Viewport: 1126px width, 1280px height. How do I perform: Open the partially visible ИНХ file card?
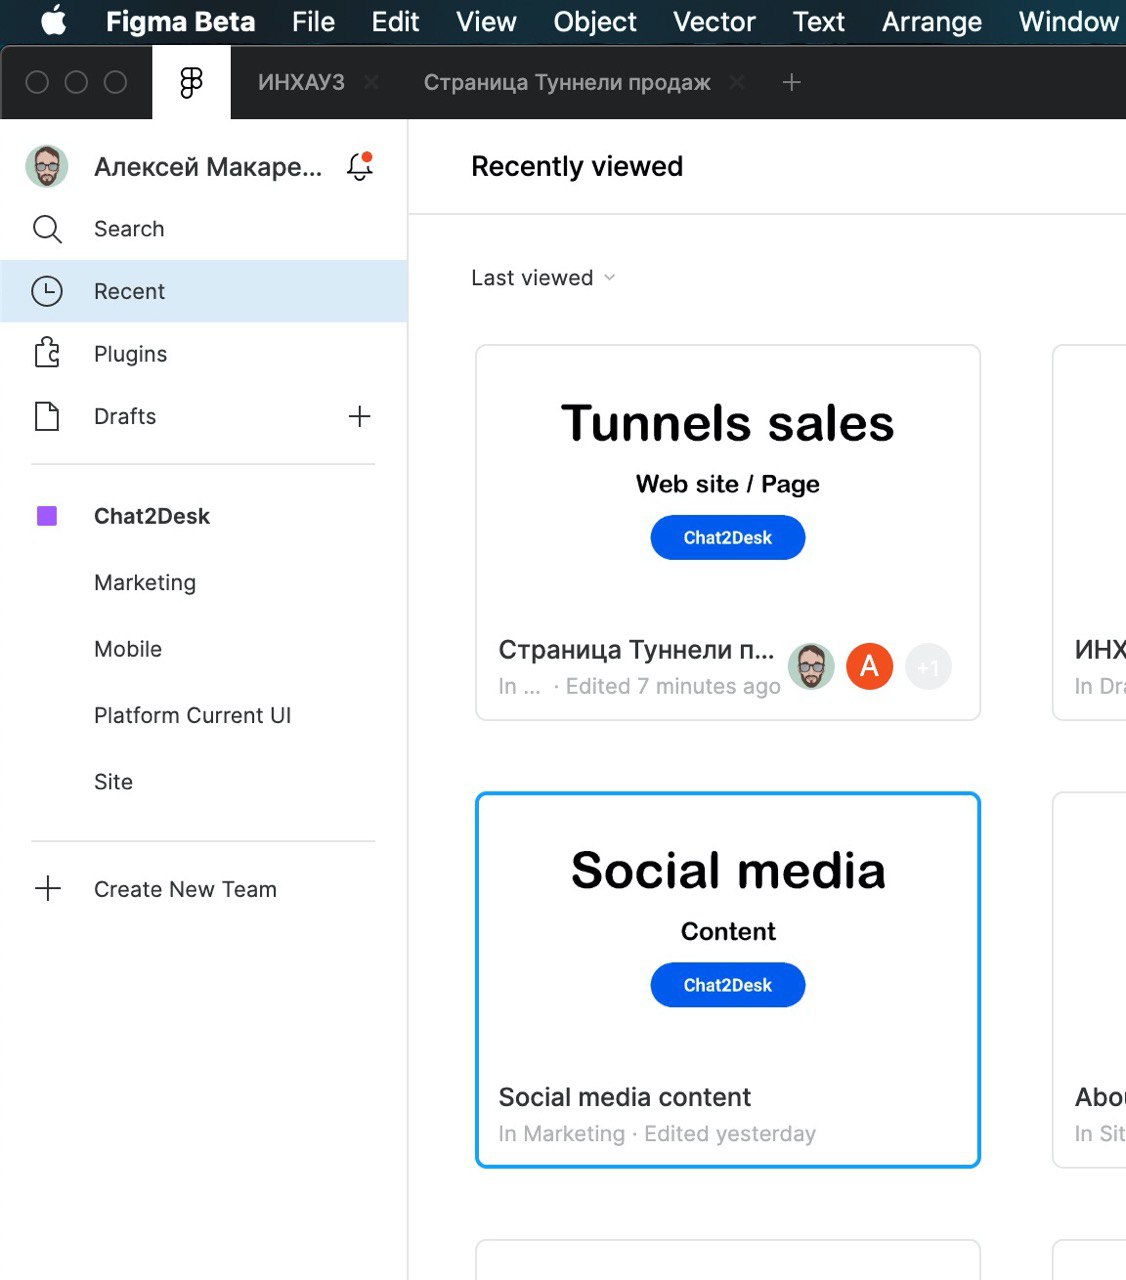click(x=1089, y=532)
